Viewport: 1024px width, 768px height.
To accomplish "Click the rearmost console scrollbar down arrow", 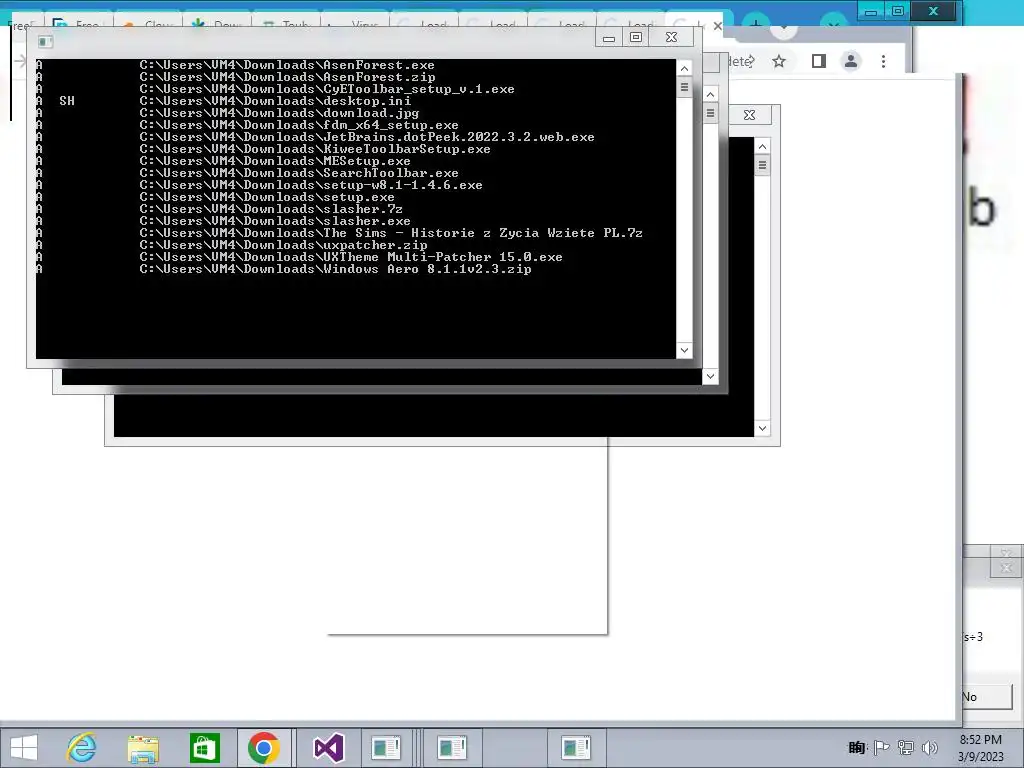I will click(762, 428).
